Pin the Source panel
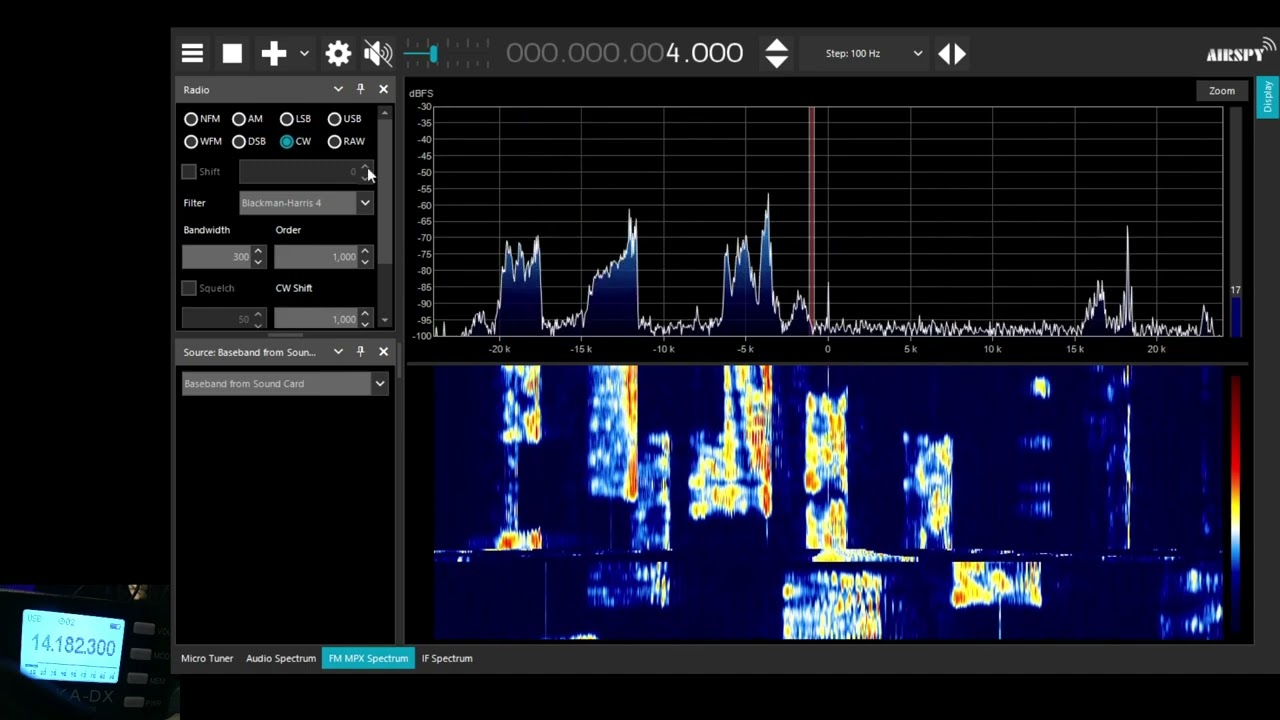The height and width of the screenshot is (720, 1280). point(360,352)
